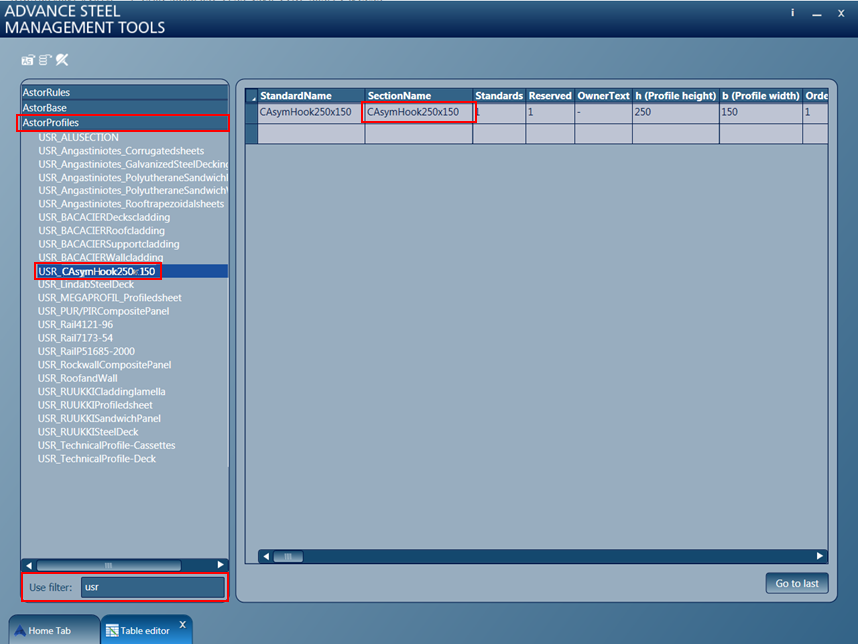Expand the AstorRules database node
The image size is (859, 644).
point(124,93)
